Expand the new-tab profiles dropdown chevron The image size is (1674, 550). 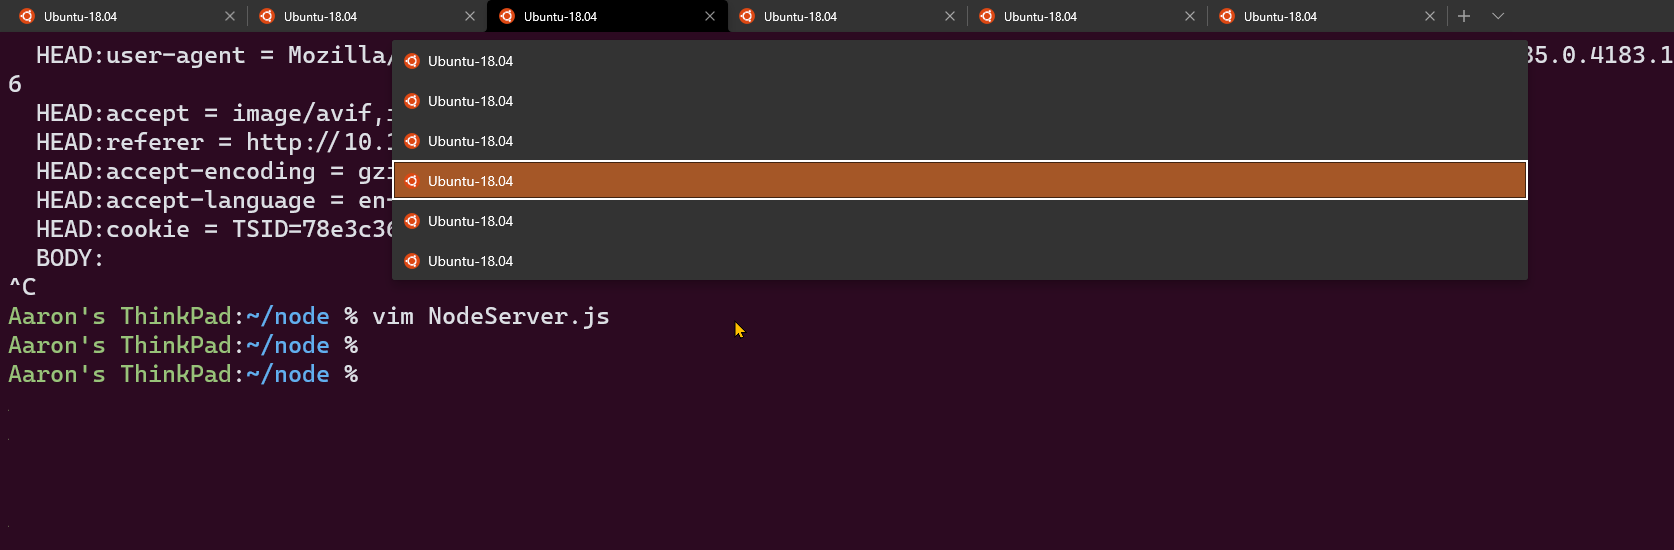click(x=1498, y=16)
